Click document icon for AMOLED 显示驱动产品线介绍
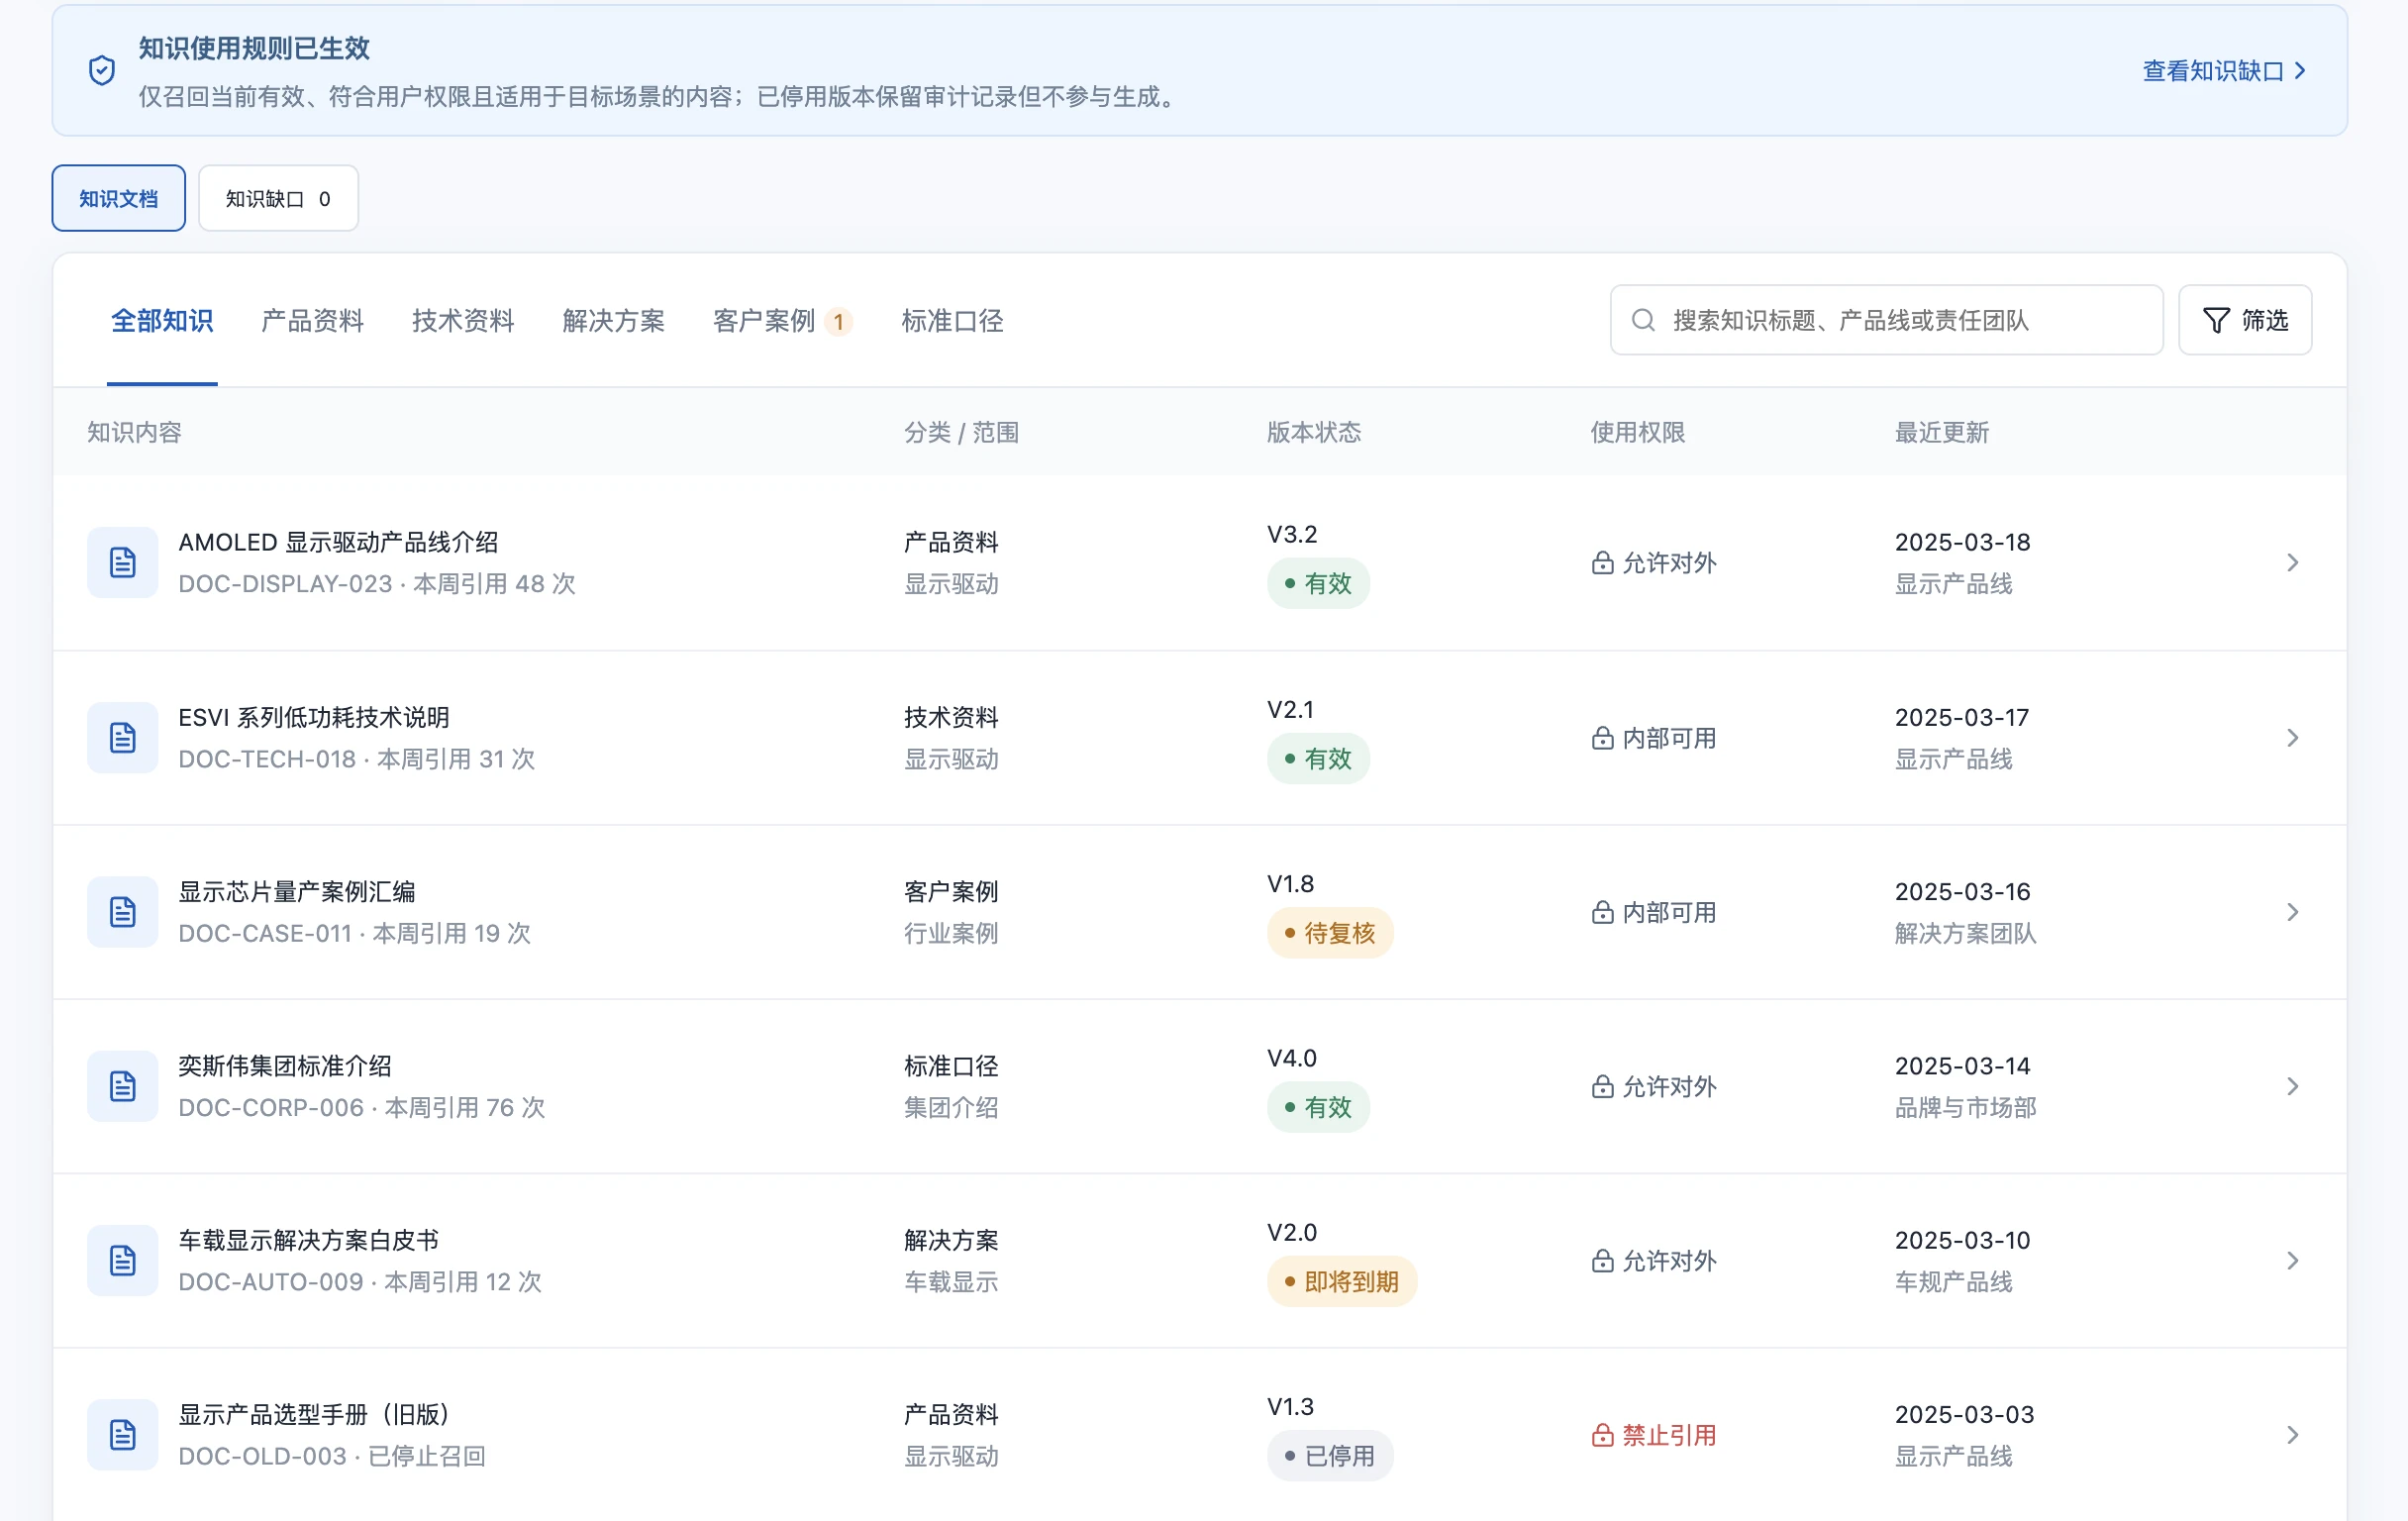 click(x=122, y=562)
